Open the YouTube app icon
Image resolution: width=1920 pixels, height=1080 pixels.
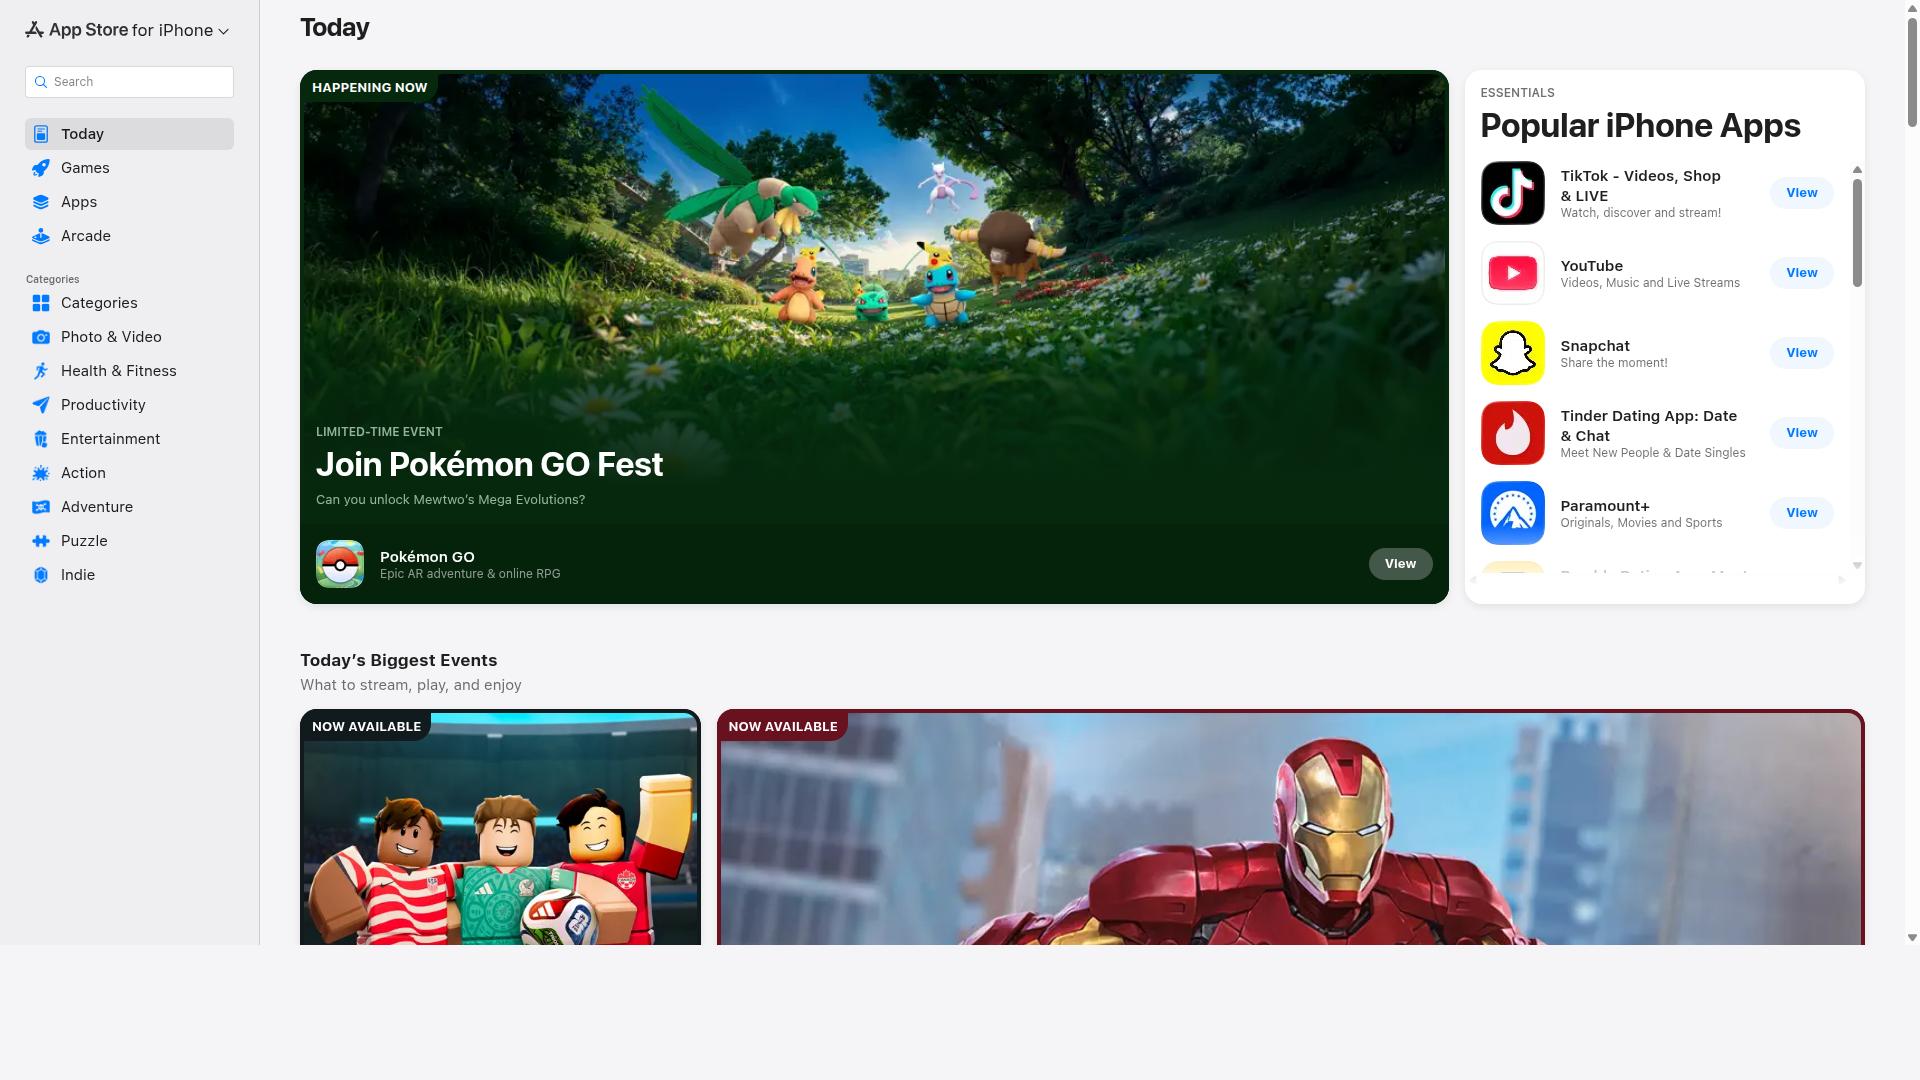[x=1512, y=273]
